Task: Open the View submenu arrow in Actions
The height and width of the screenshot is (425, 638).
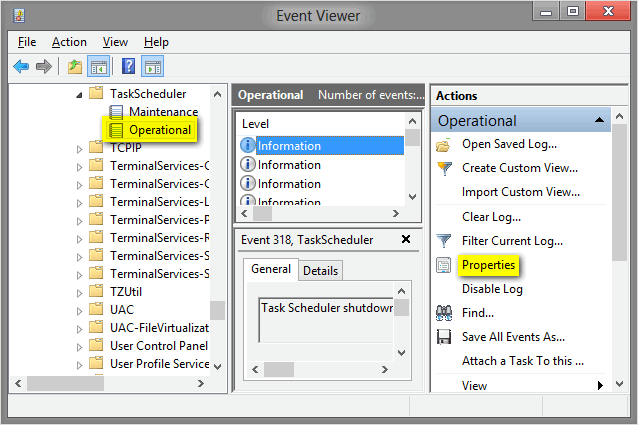Action: (x=600, y=385)
